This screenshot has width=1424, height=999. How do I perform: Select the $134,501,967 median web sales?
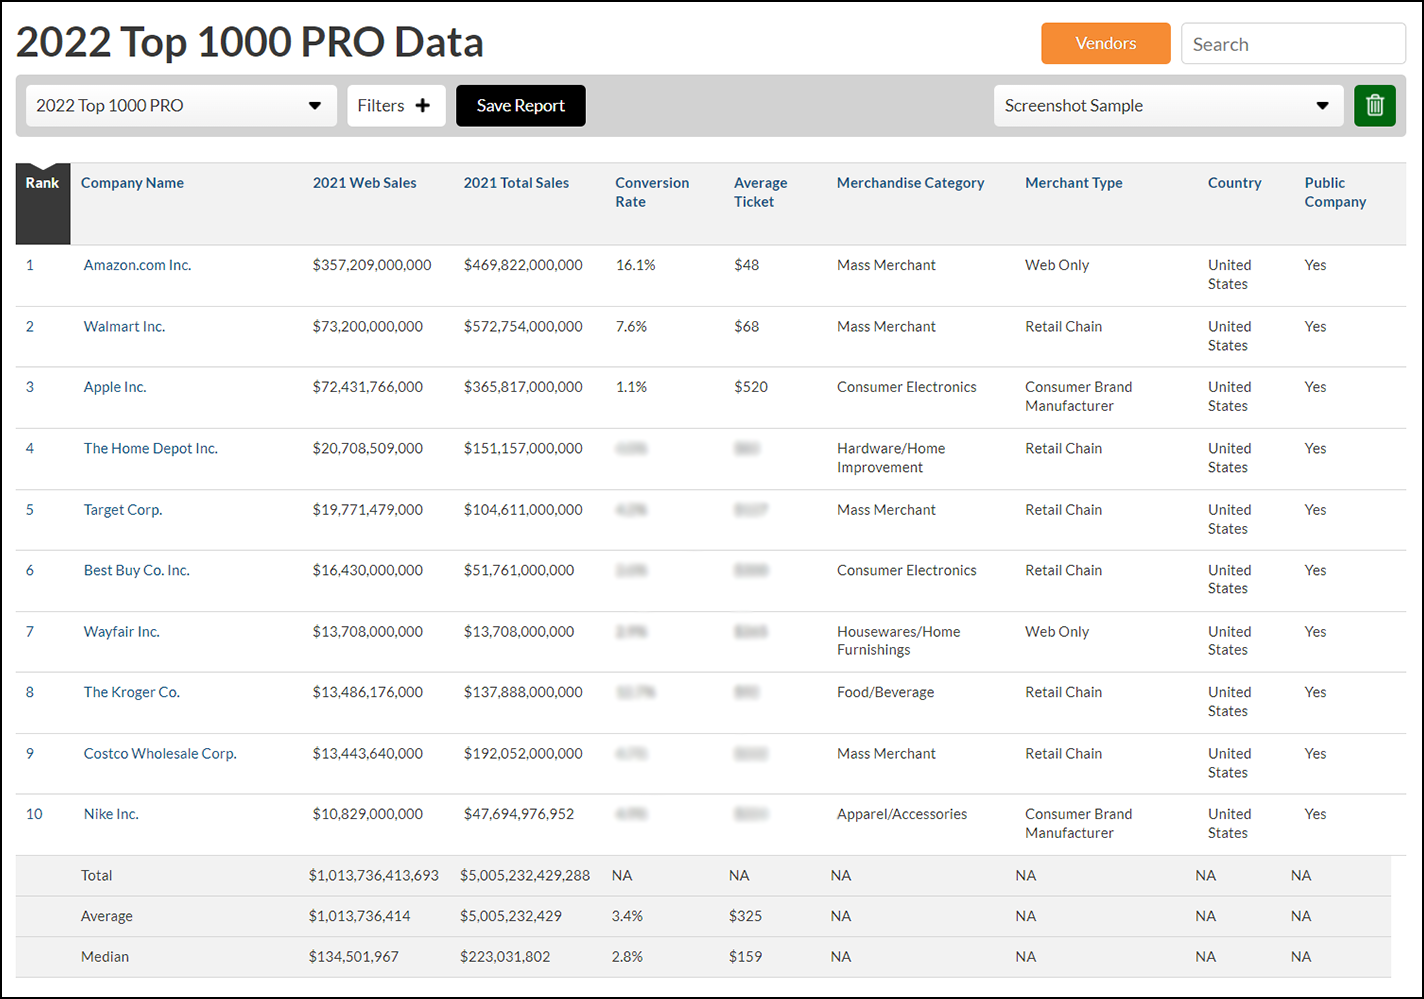coord(354,957)
